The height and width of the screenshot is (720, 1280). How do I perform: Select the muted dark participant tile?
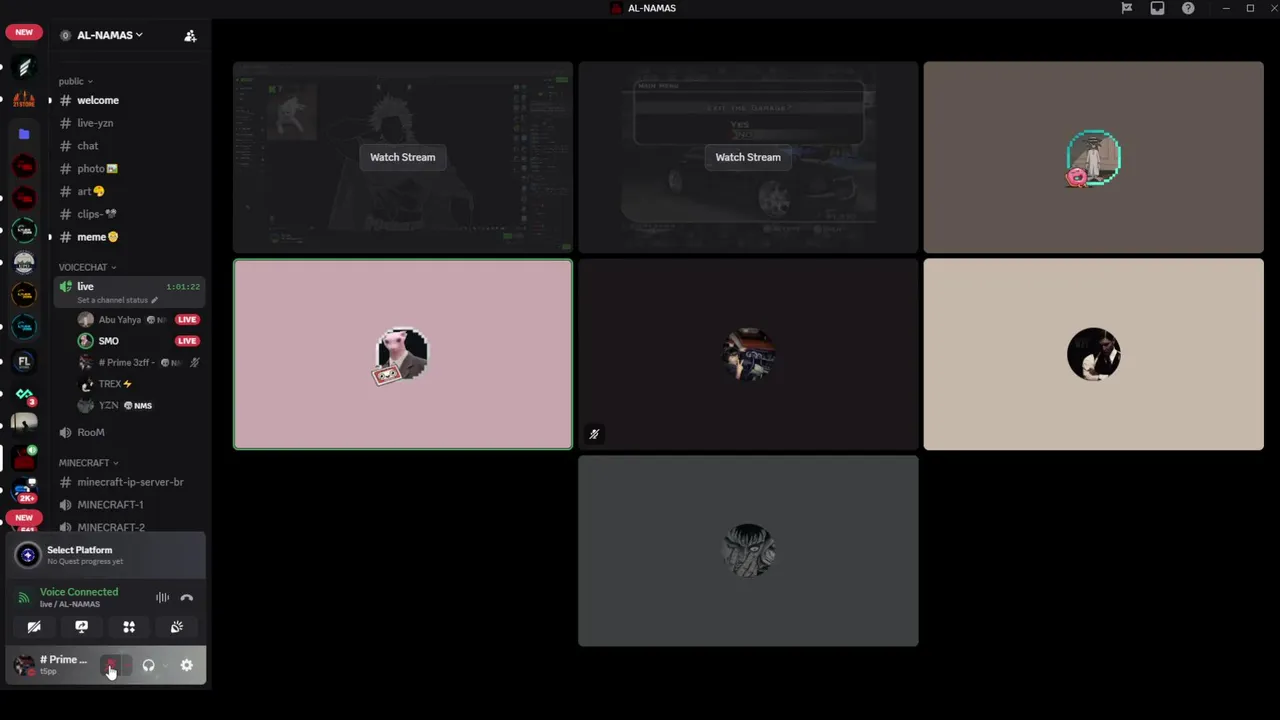pyautogui.click(x=748, y=355)
